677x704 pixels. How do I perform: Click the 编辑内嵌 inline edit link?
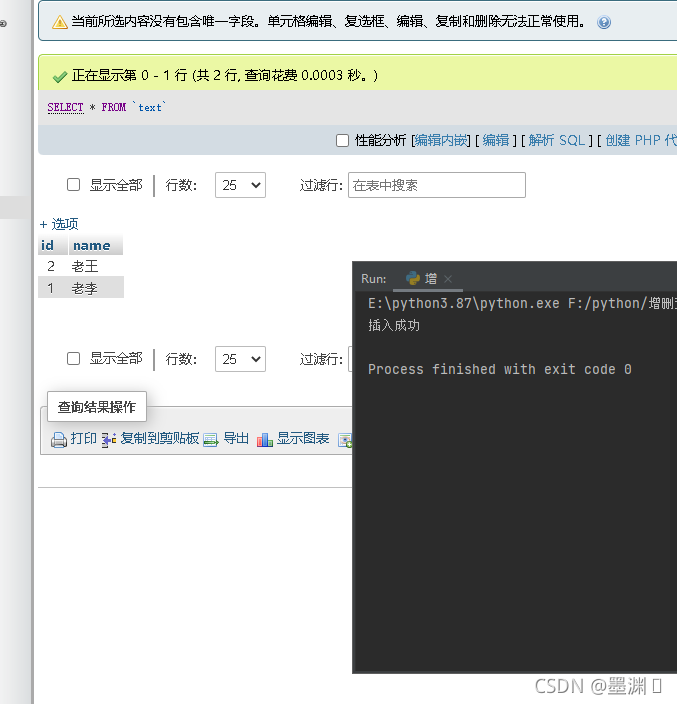tap(441, 140)
